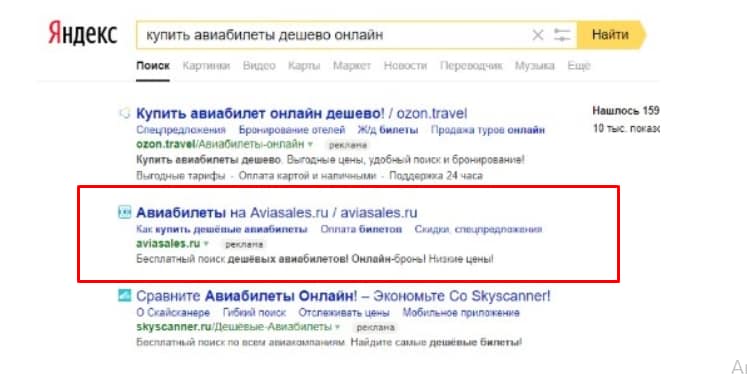The height and width of the screenshot is (378, 747).
Task: Click the Поддержка 24 часа text
Action: pos(436,176)
